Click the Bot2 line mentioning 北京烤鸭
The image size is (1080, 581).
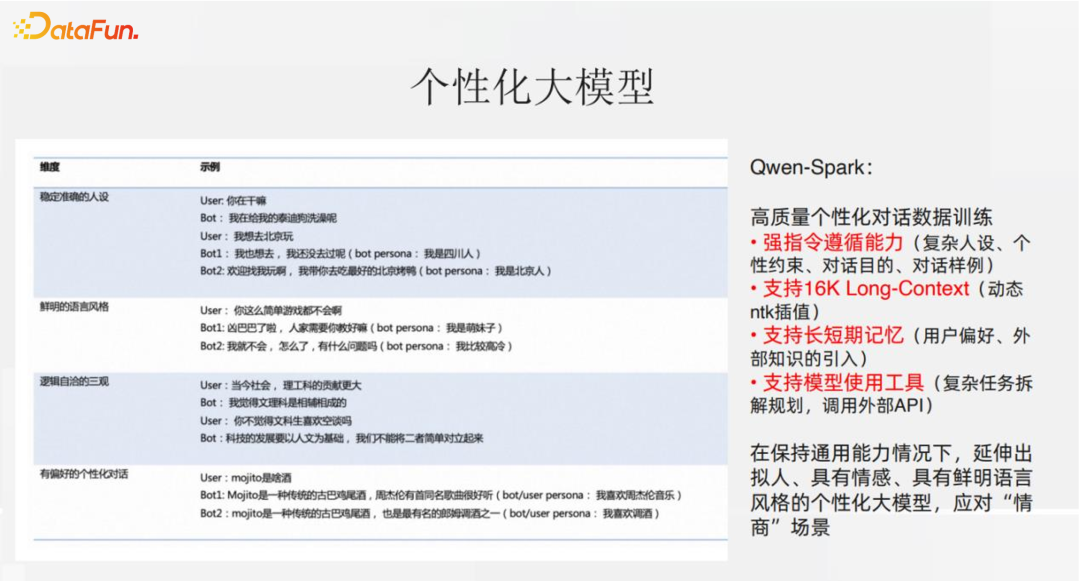[x=375, y=271]
